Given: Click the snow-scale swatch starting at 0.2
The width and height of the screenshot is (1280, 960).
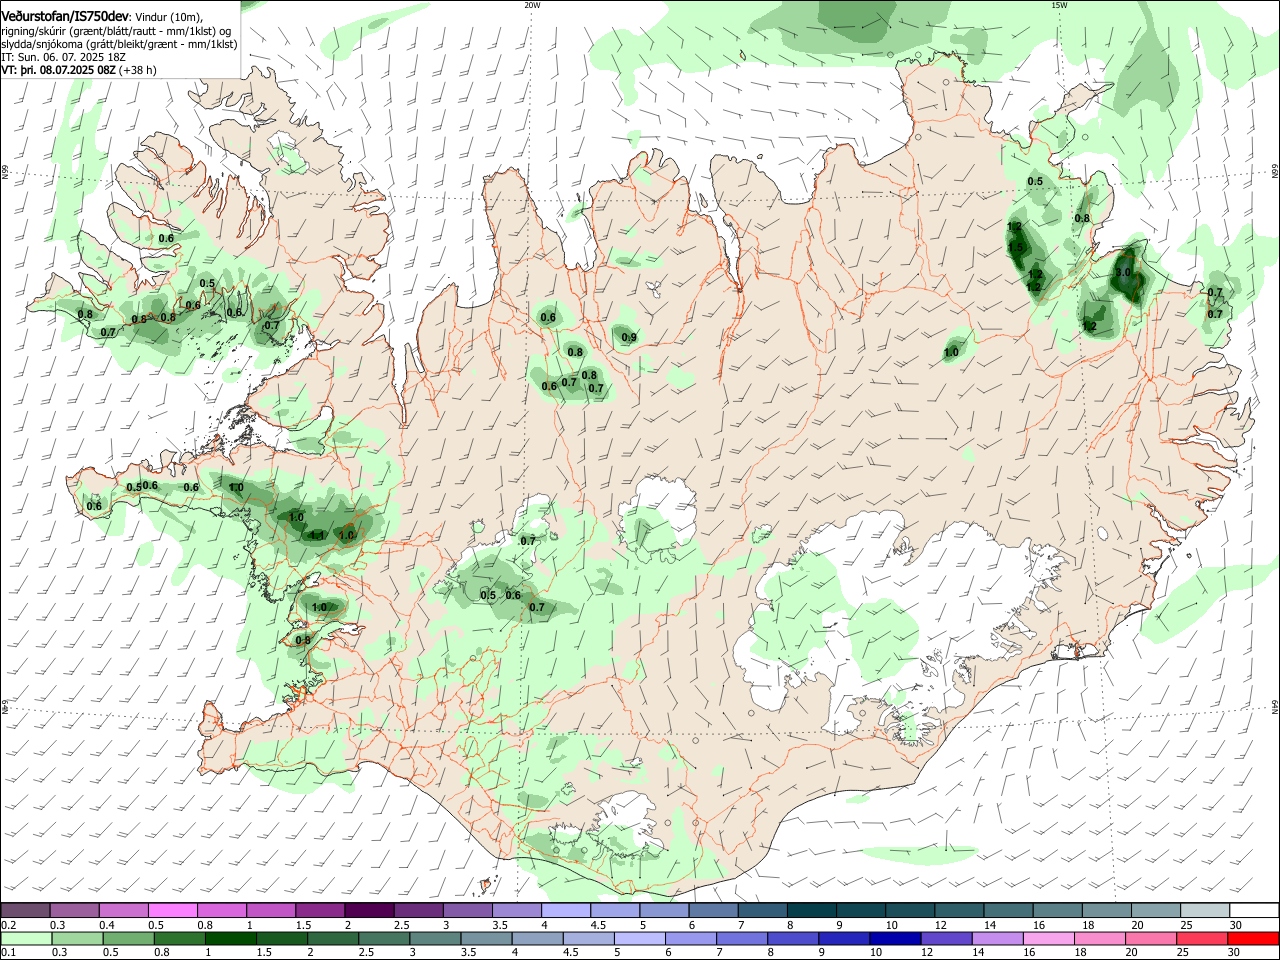Looking at the screenshot, I should point(26,910).
